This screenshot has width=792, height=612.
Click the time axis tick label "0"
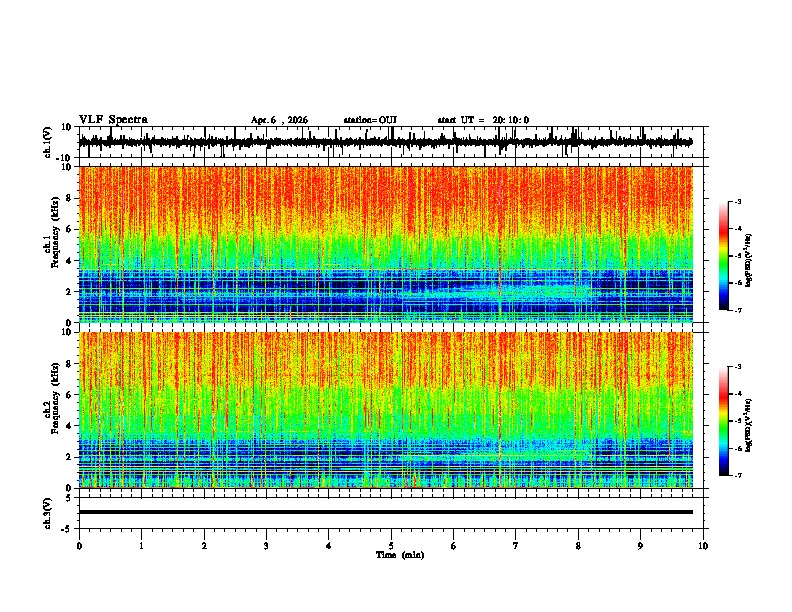[79, 546]
